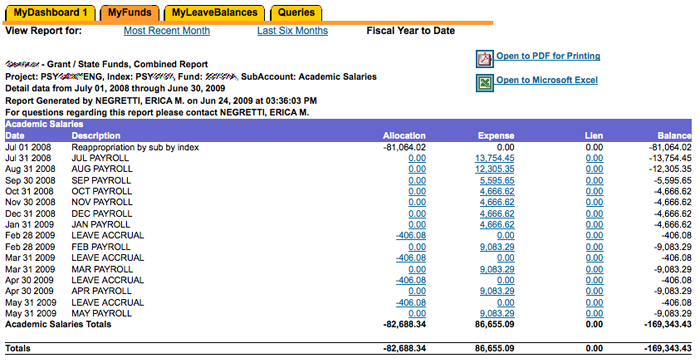Open Apr 30 LEAVE ACCRUAL allocation -406.08

(411, 280)
